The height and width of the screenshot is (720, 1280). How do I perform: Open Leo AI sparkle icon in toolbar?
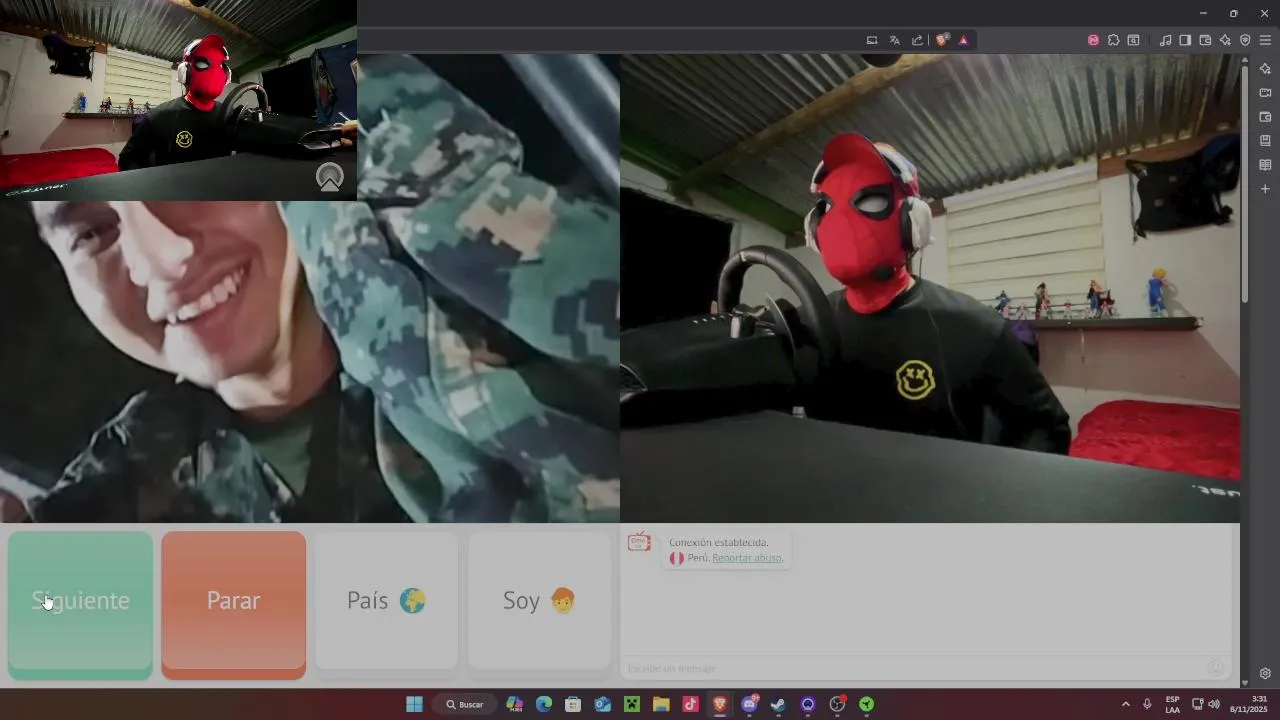coord(1225,40)
